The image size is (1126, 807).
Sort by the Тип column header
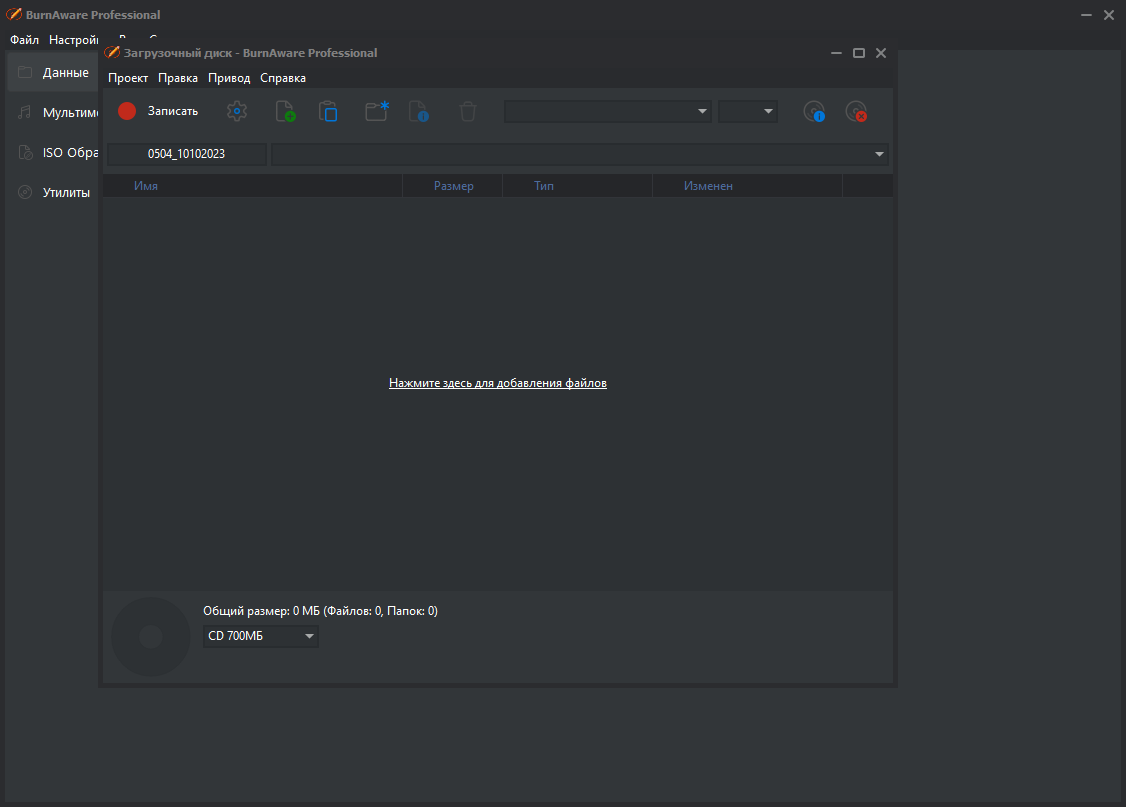click(577, 186)
